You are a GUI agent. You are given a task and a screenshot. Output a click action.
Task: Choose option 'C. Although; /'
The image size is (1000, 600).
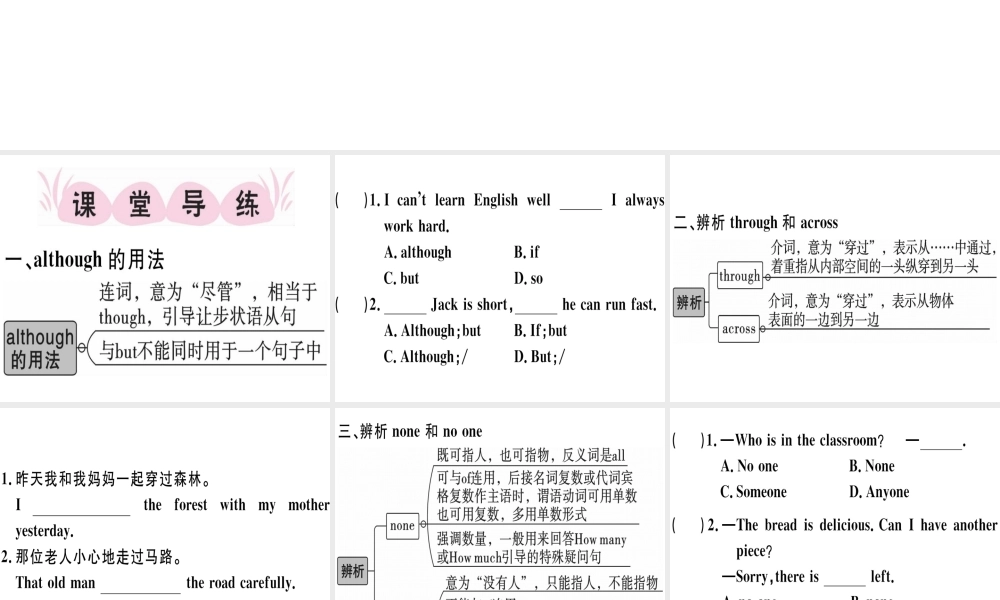pos(425,356)
